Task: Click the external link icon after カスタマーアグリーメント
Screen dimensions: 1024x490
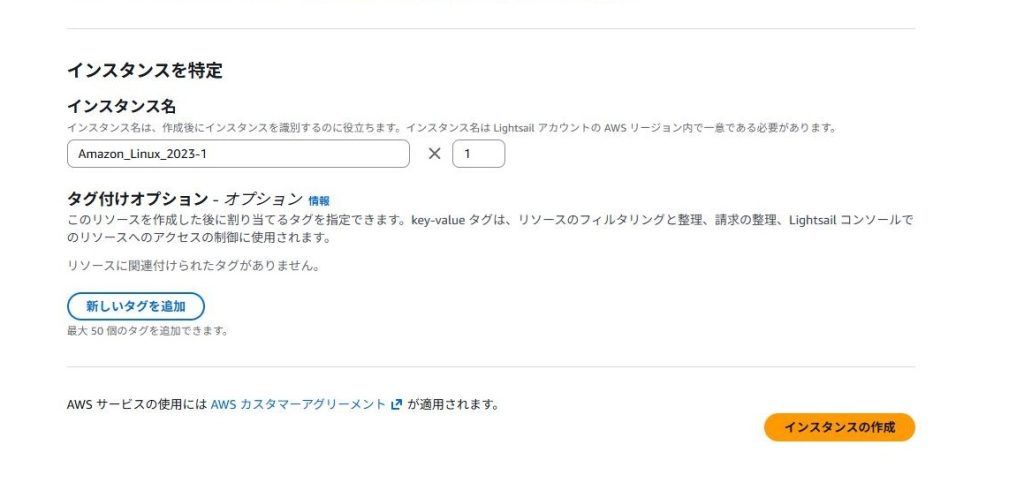Action: 397,405
